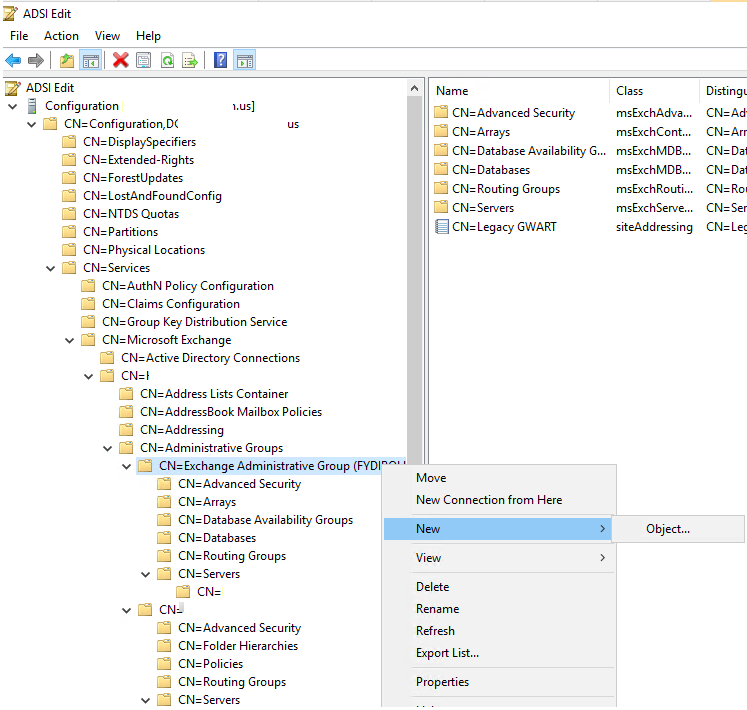Open the Properties toolbar icon
This screenshot has height=710, width=747.
tap(143, 61)
